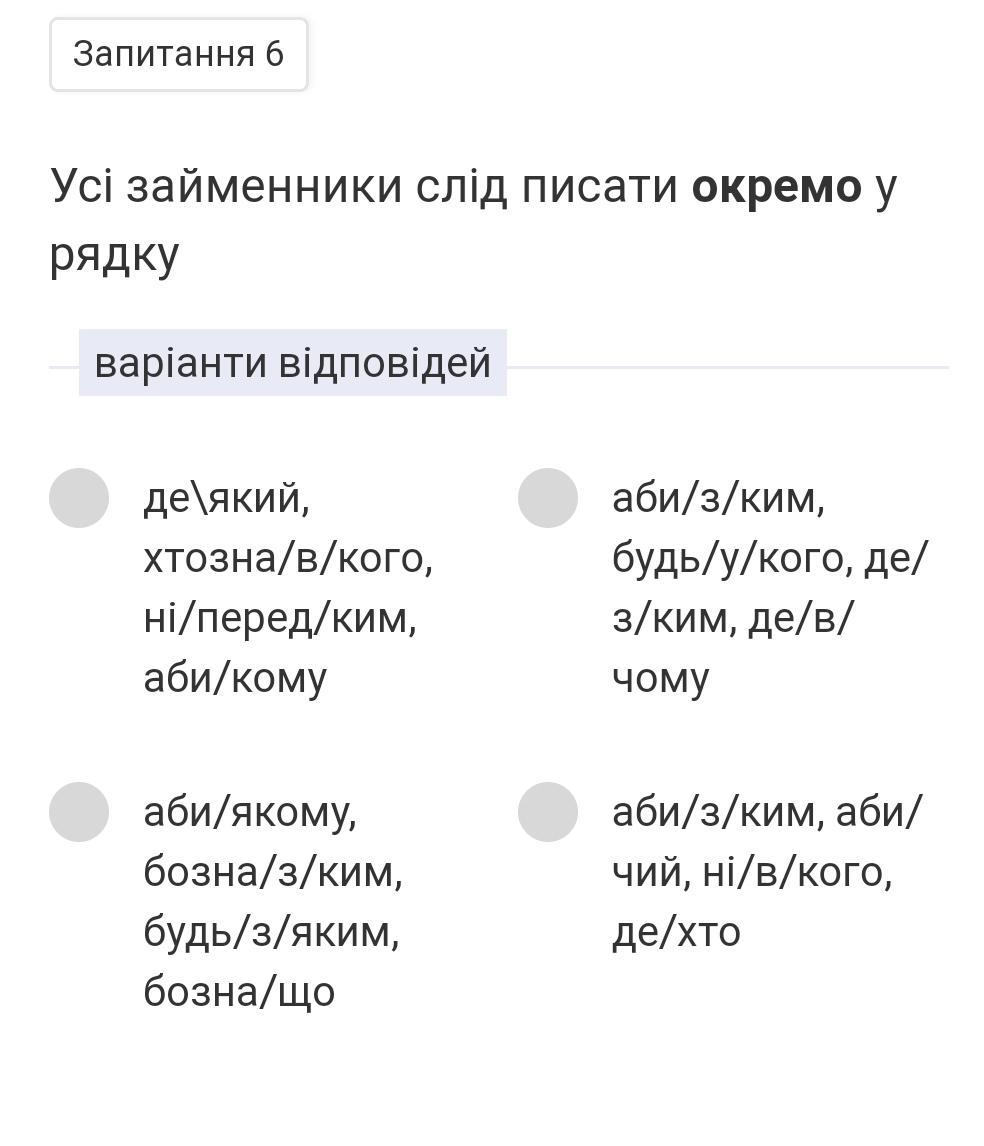Click the 'бозна/що' answer text
This screenshot has height=1146, width=984.
click(x=239, y=991)
